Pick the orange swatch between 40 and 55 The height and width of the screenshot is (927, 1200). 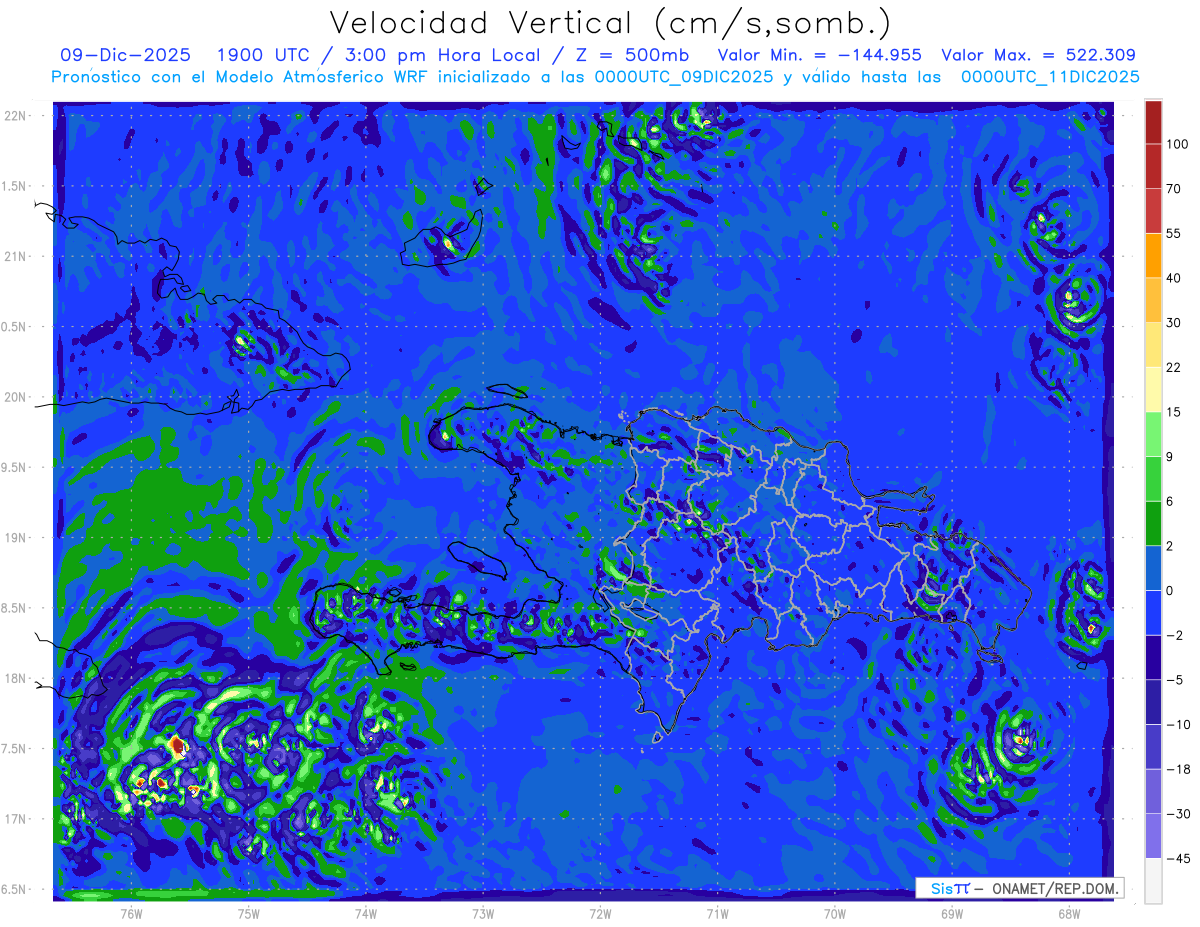click(1153, 255)
